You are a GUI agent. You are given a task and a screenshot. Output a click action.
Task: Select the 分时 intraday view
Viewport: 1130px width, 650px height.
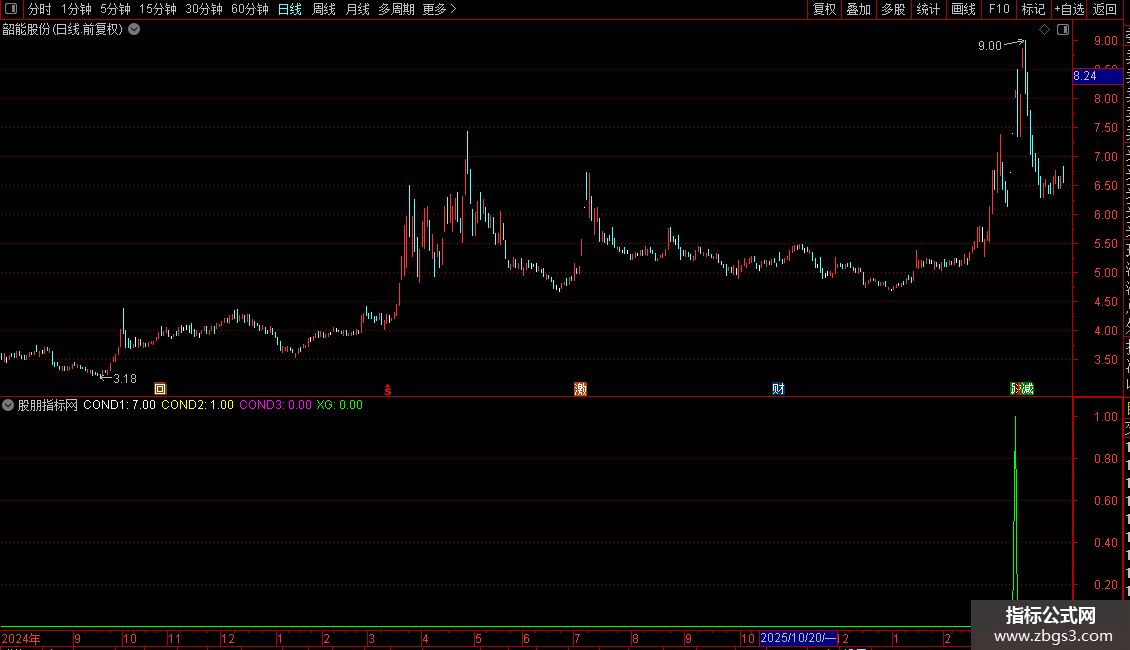(x=40, y=9)
